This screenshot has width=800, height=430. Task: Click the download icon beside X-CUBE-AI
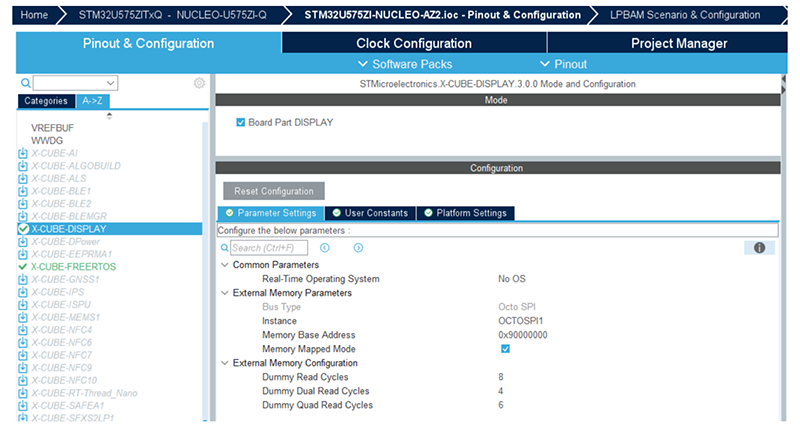click(x=22, y=153)
